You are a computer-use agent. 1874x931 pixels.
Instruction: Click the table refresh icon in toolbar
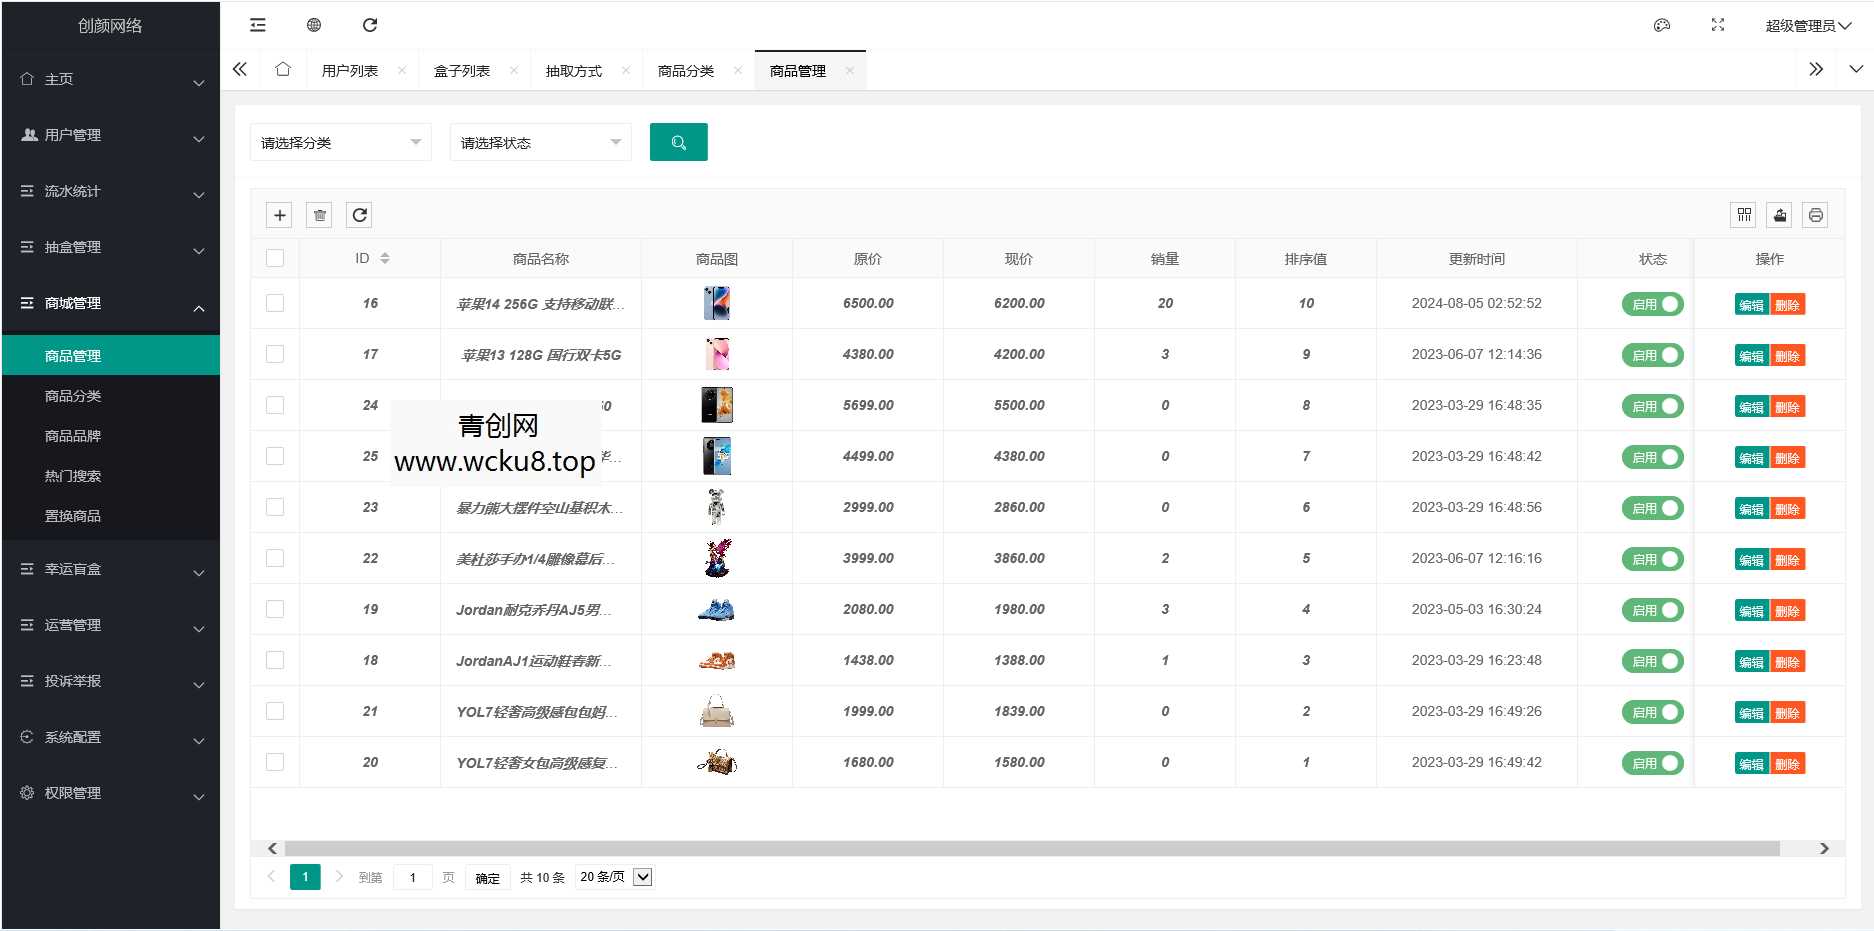(x=360, y=215)
